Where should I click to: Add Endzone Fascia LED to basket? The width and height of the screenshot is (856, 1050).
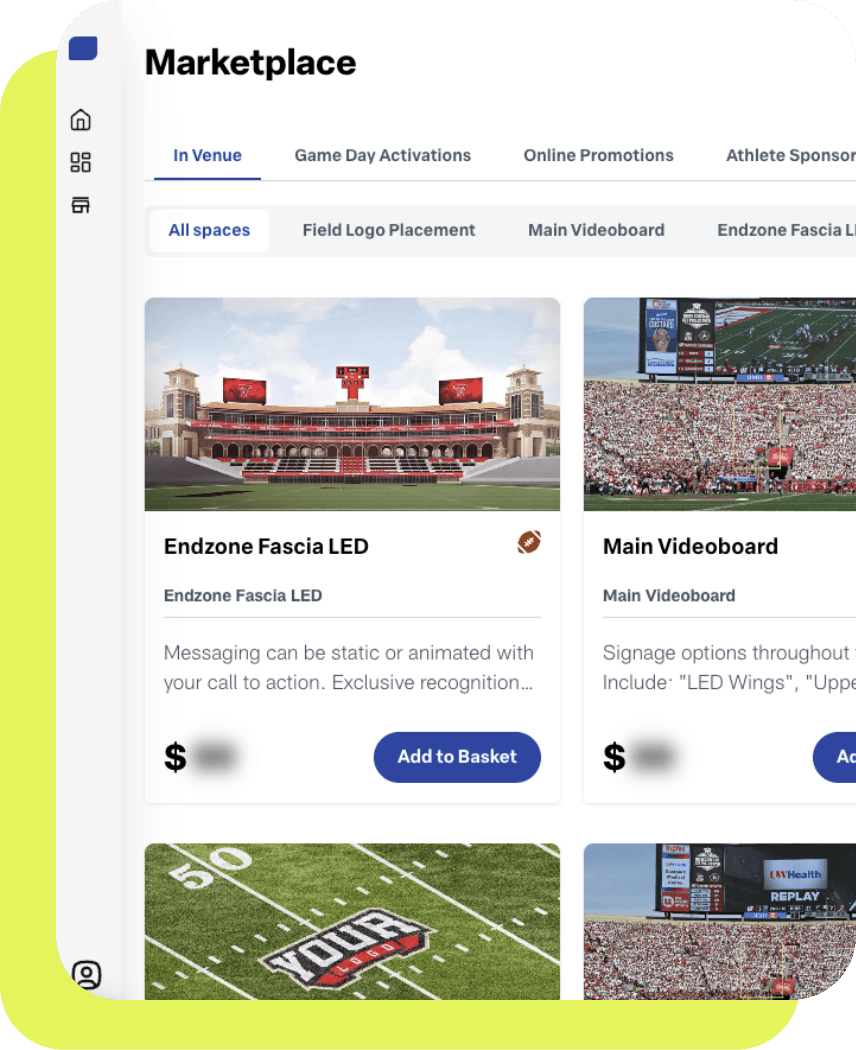[457, 757]
